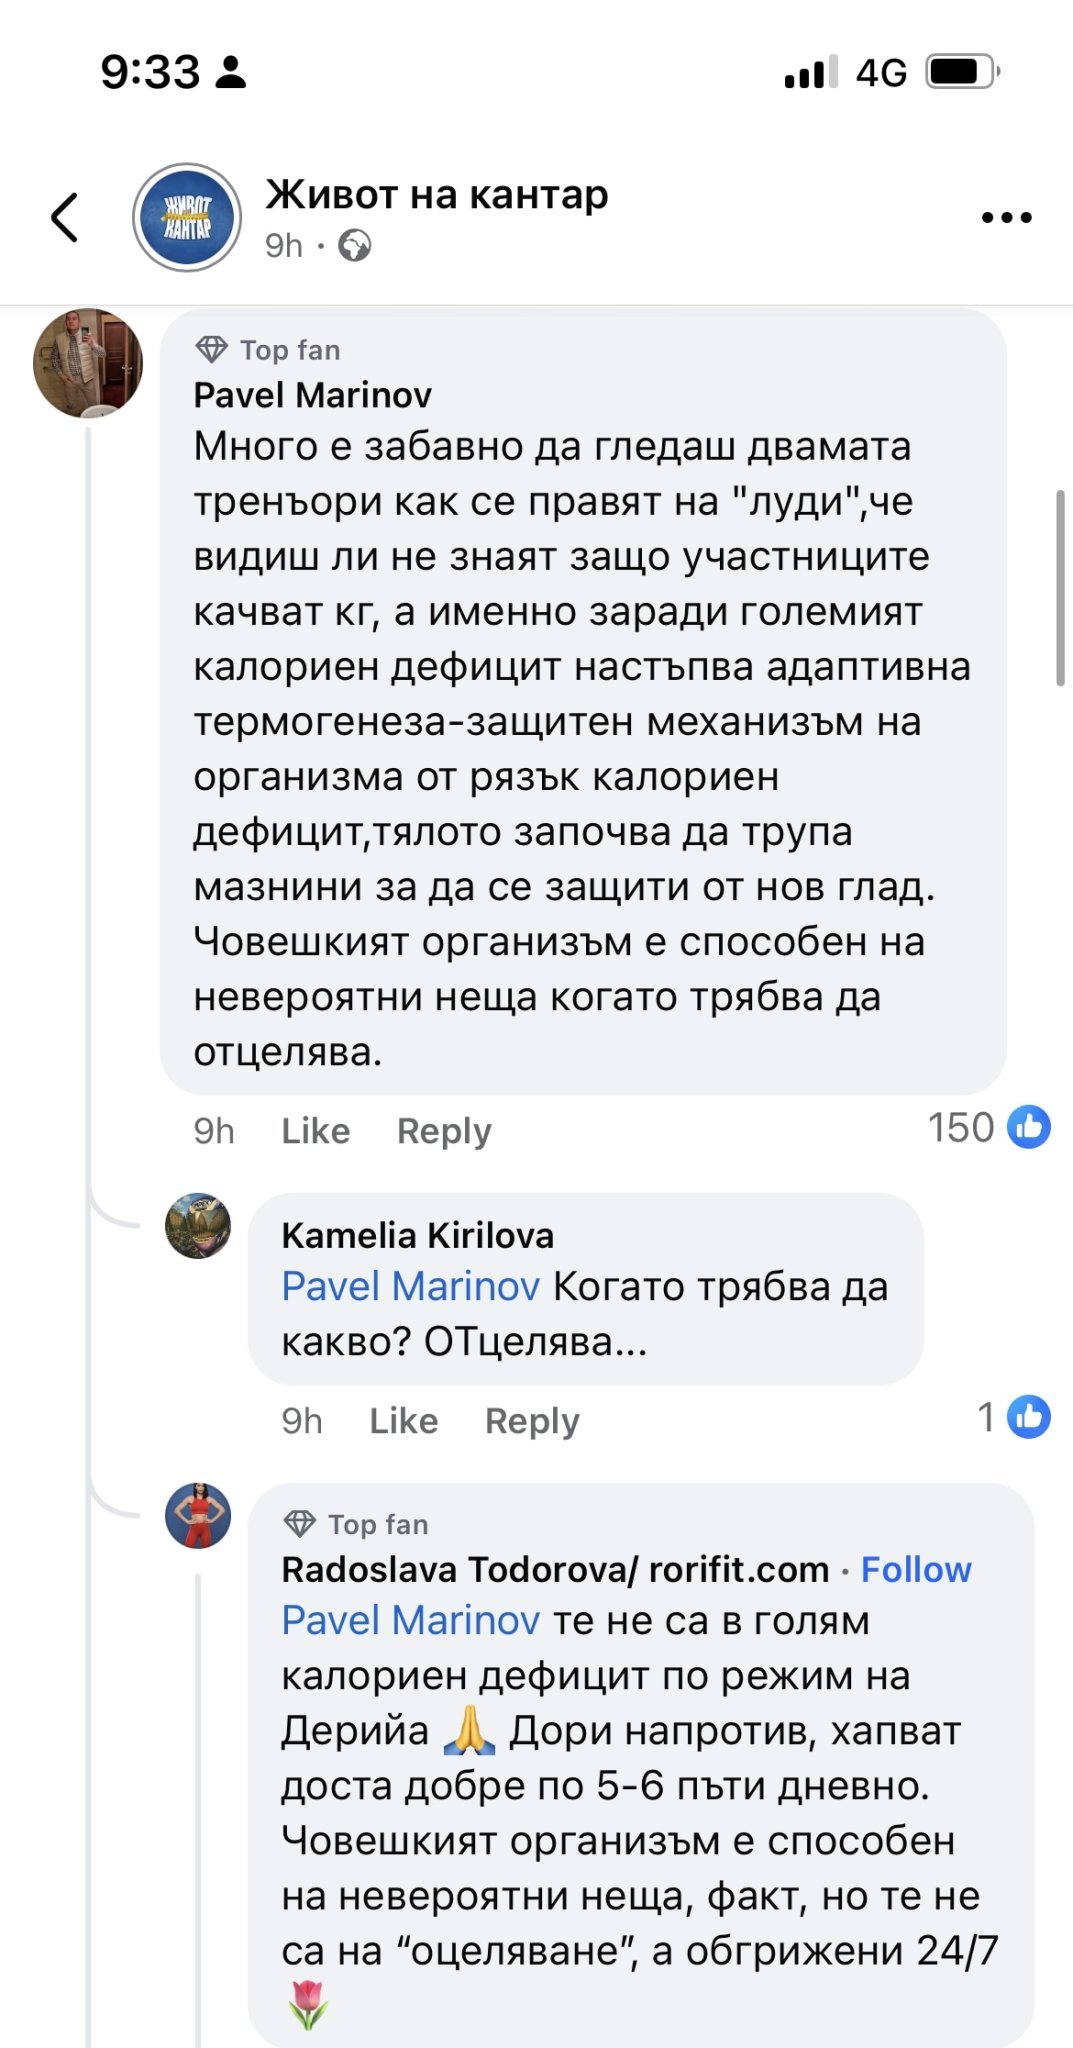Open Radoslava Todorova's avatar
The width and height of the screenshot is (1073, 2048).
tap(198, 1516)
